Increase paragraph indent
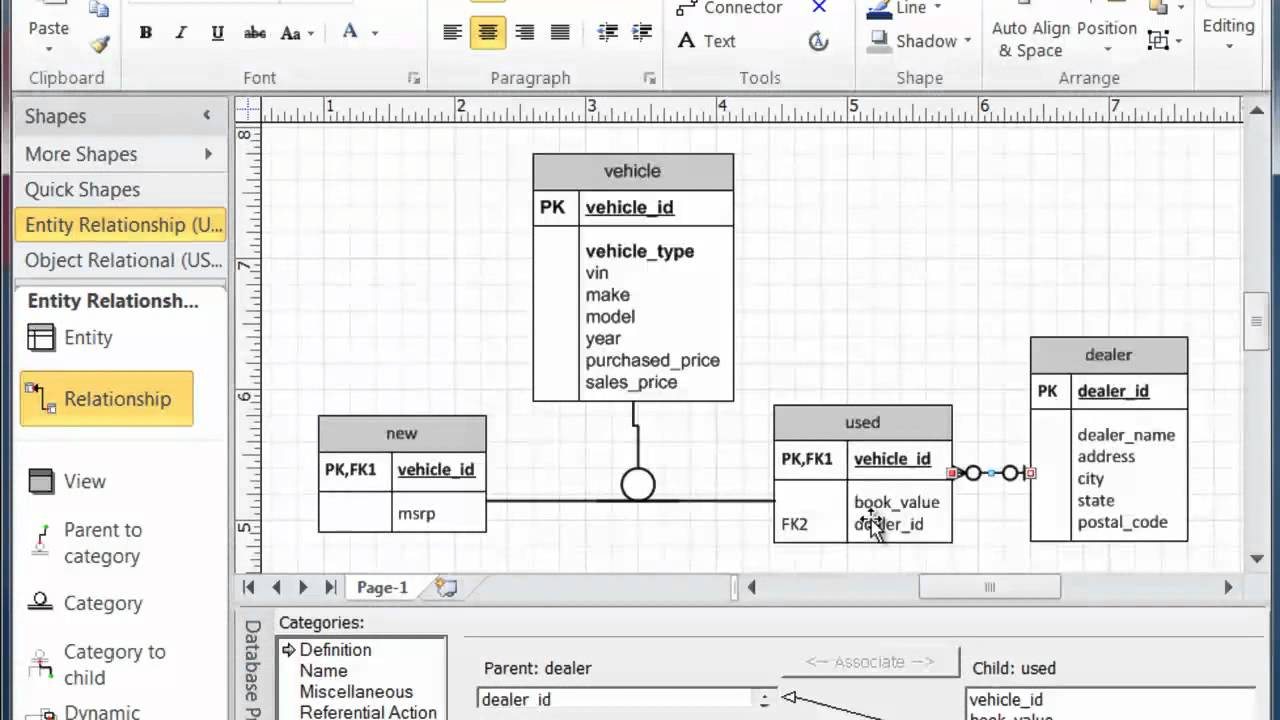This screenshot has width=1280, height=720. pos(643,33)
